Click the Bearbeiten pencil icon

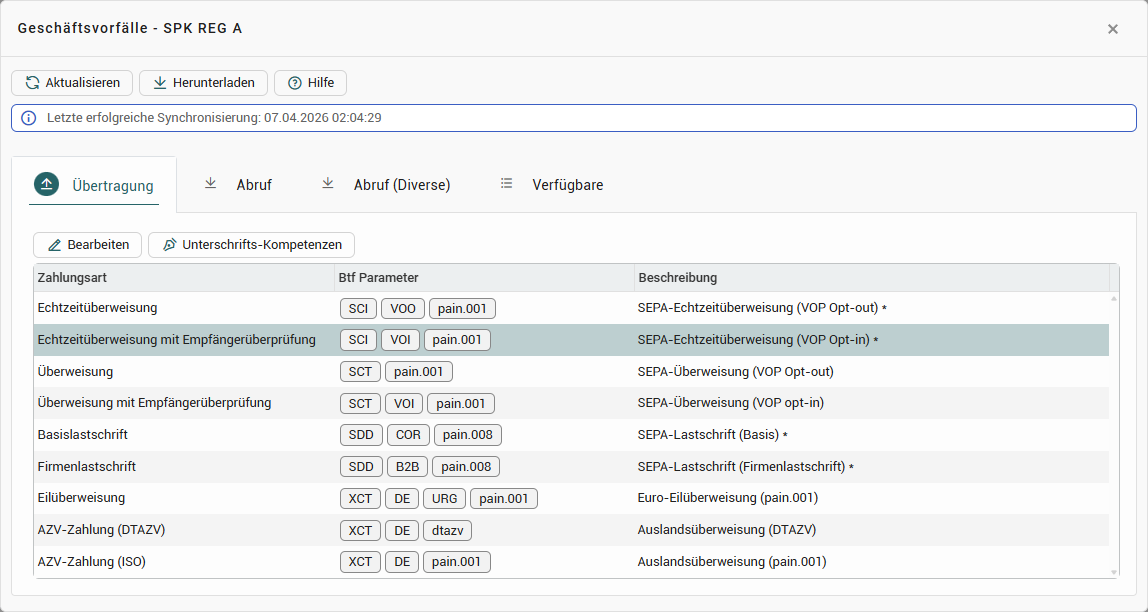[x=55, y=245]
